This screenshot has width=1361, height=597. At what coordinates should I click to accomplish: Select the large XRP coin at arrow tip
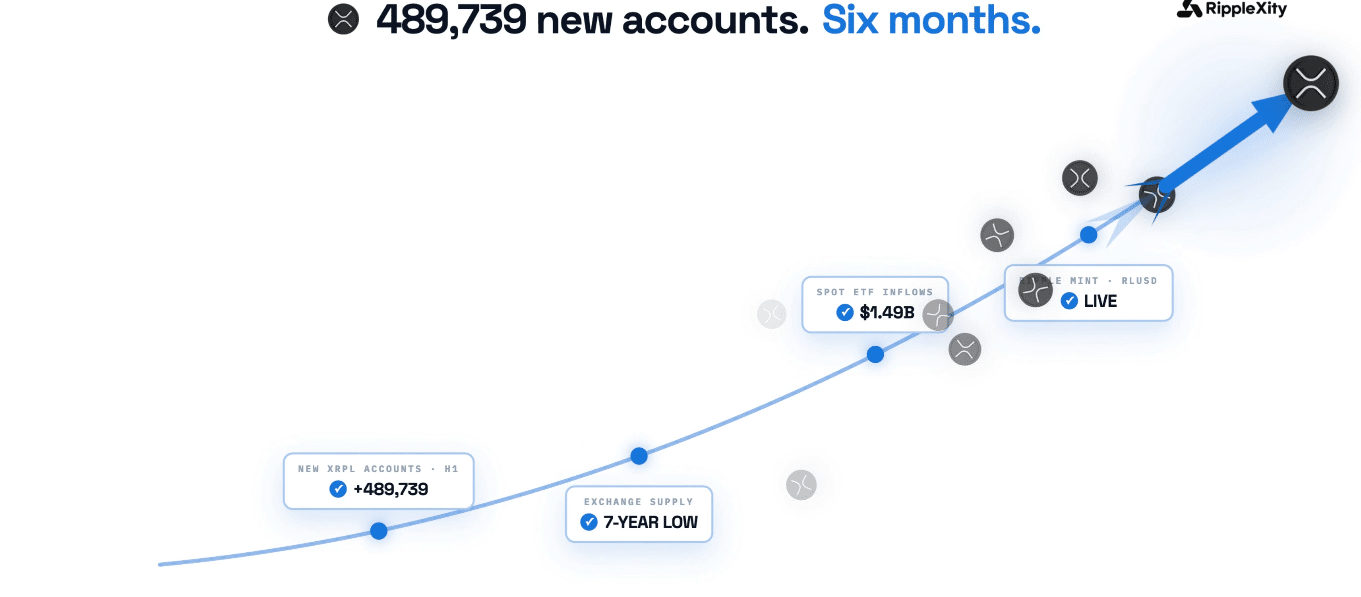coord(1311,83)
